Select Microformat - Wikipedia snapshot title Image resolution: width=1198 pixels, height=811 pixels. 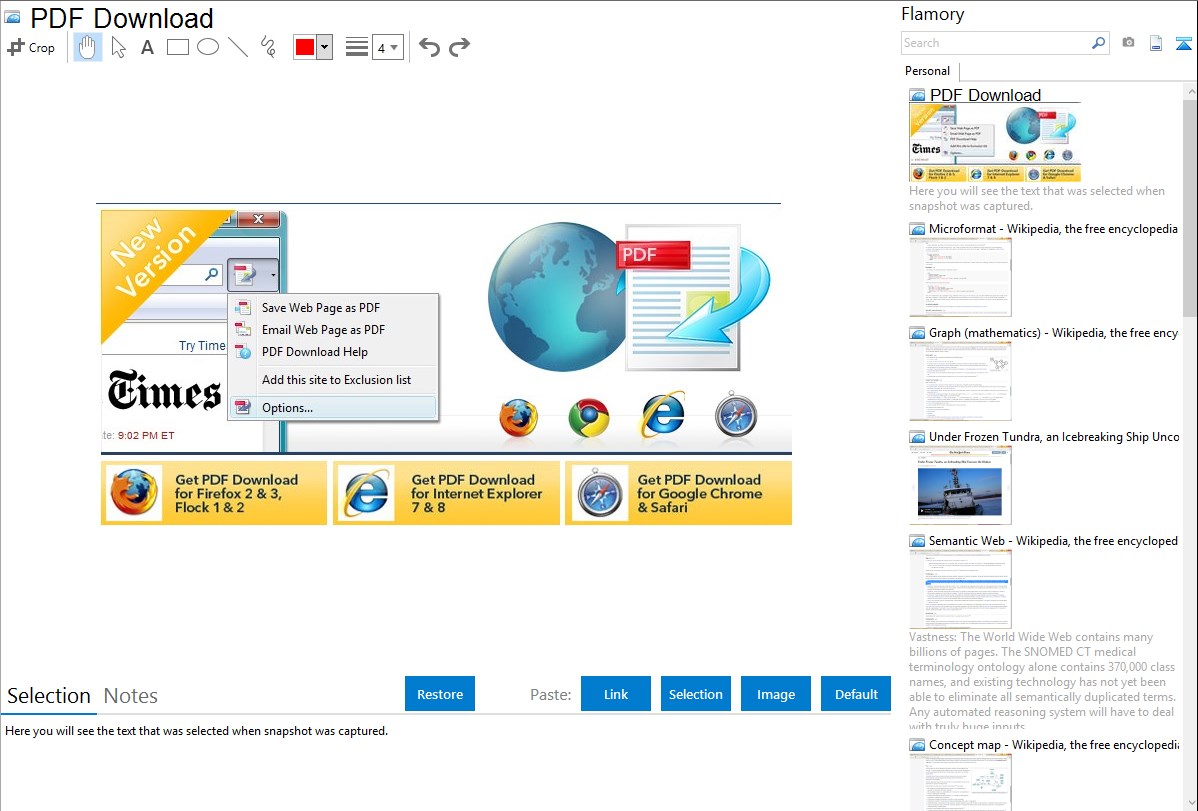1053,229
